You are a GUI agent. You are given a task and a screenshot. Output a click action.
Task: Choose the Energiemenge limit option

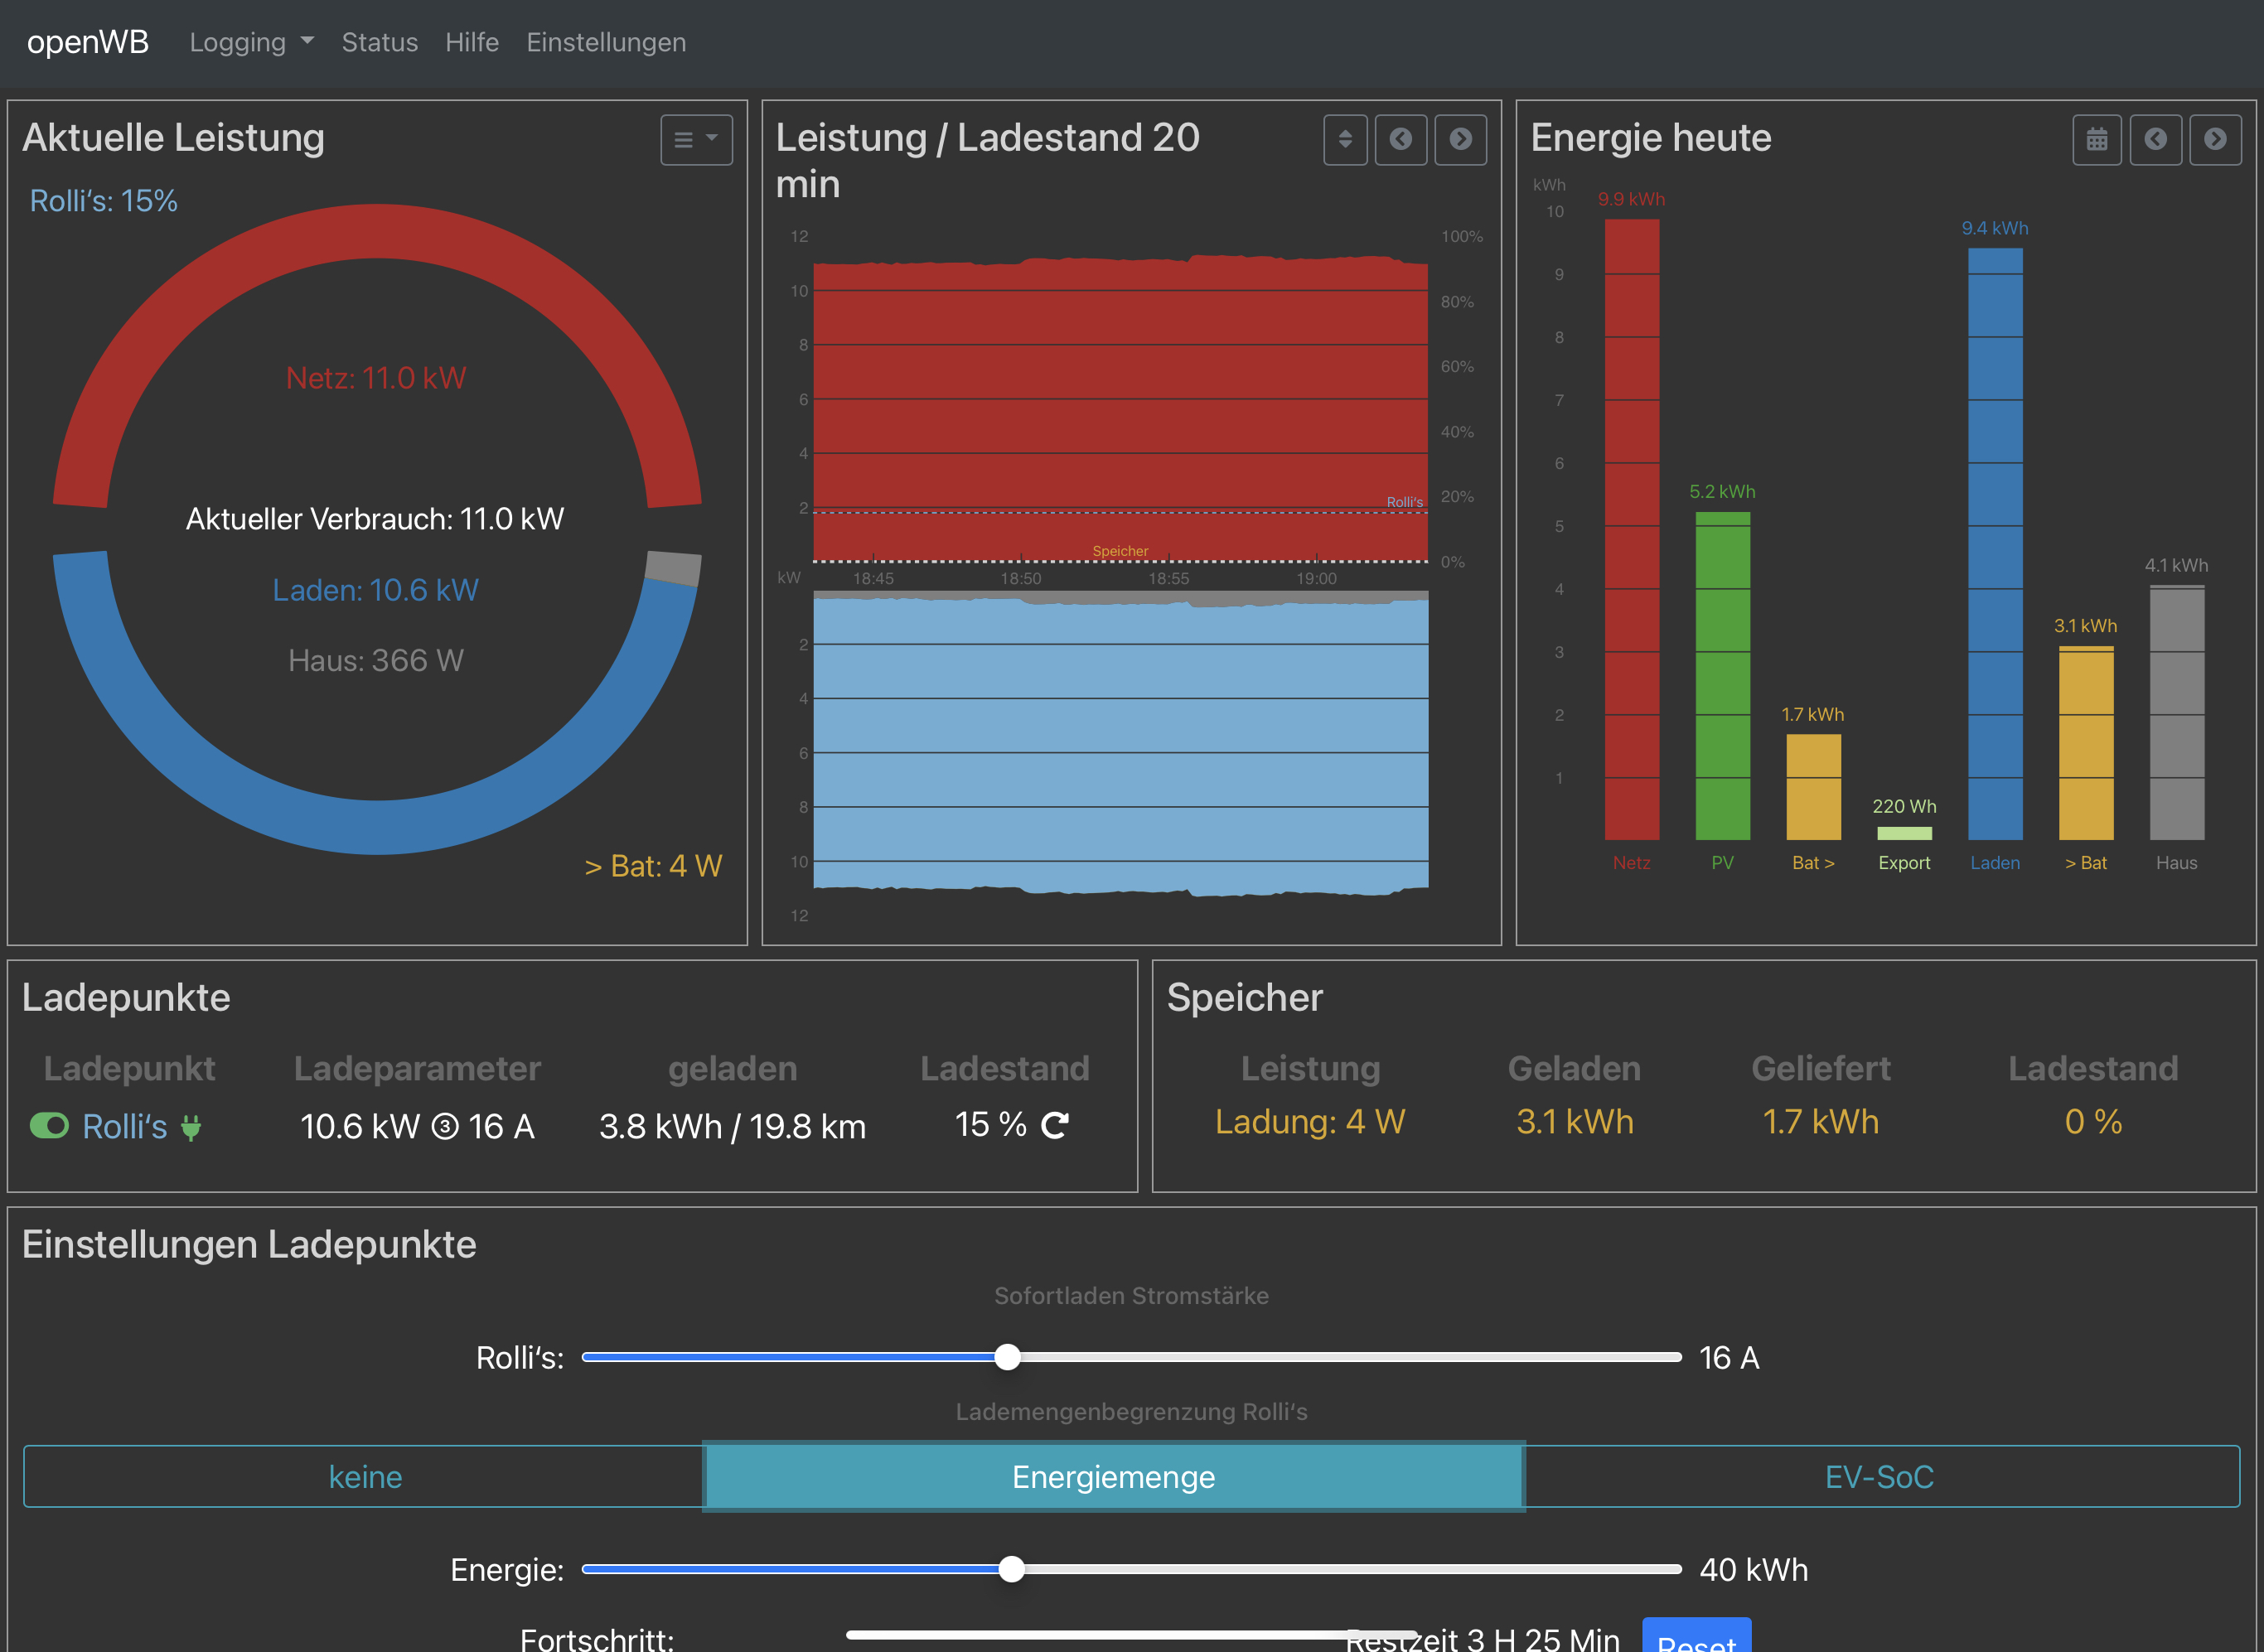pyautogui.click(x=1114, y=1476)
